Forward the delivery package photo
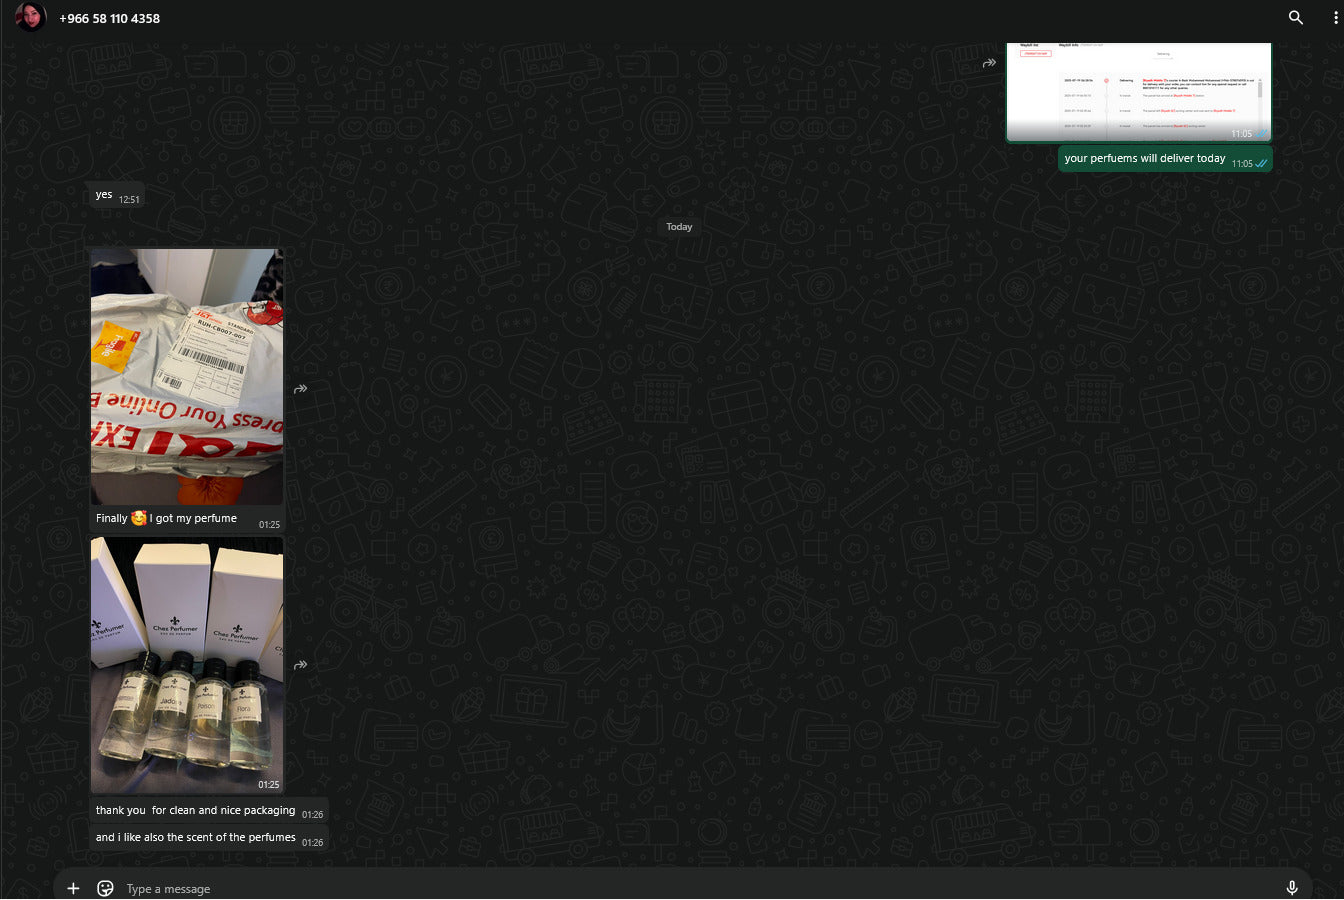The height and width of the screenshot is (900, 1344). 300,389
